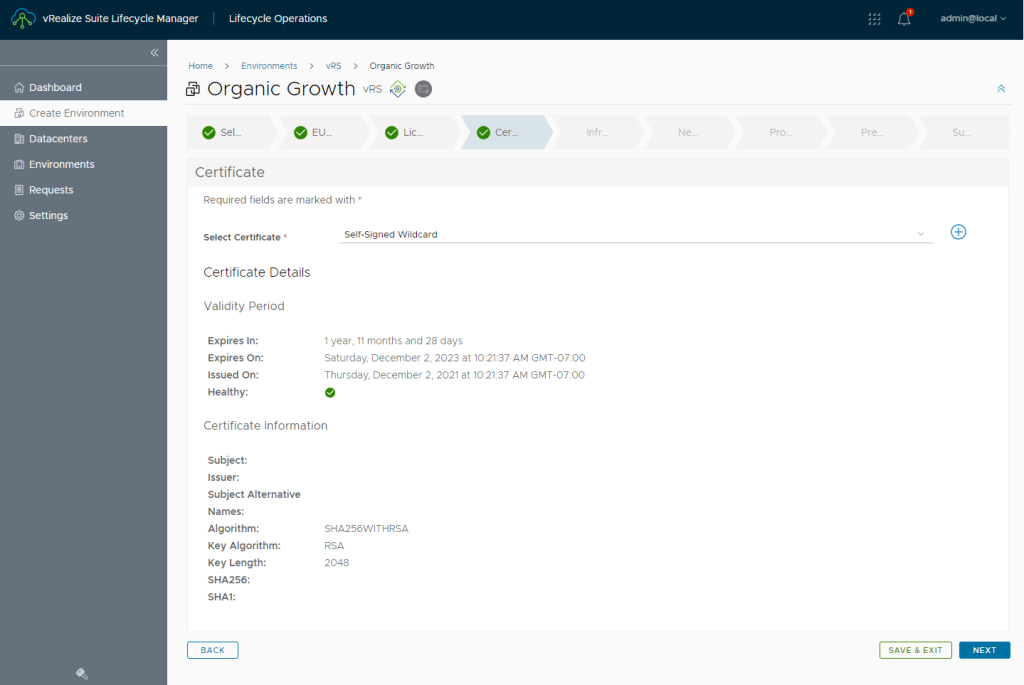Screen dimensions: 1024x685
Task: Click the Issued On date, December 2, 2021
Action: 455,375
